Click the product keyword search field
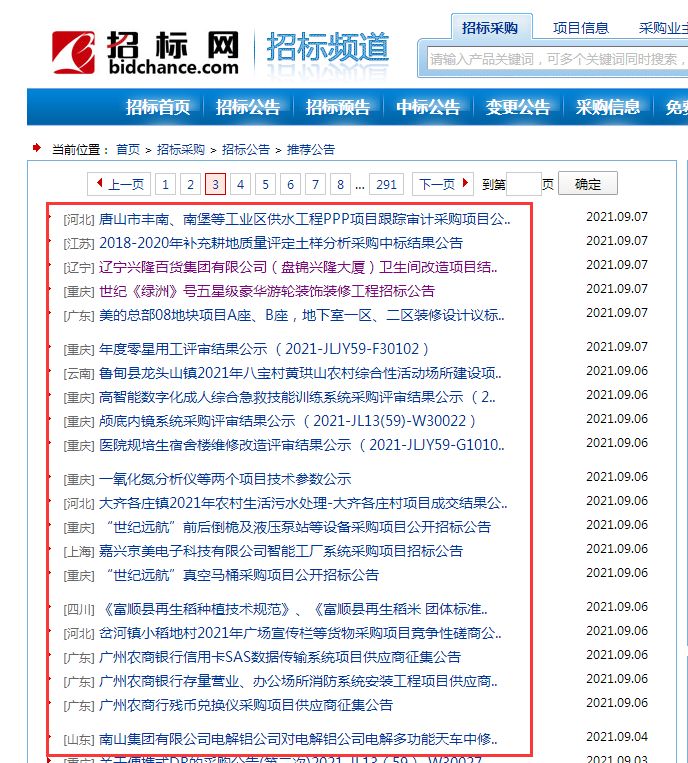688x763 pixels. tap(558, 59)
